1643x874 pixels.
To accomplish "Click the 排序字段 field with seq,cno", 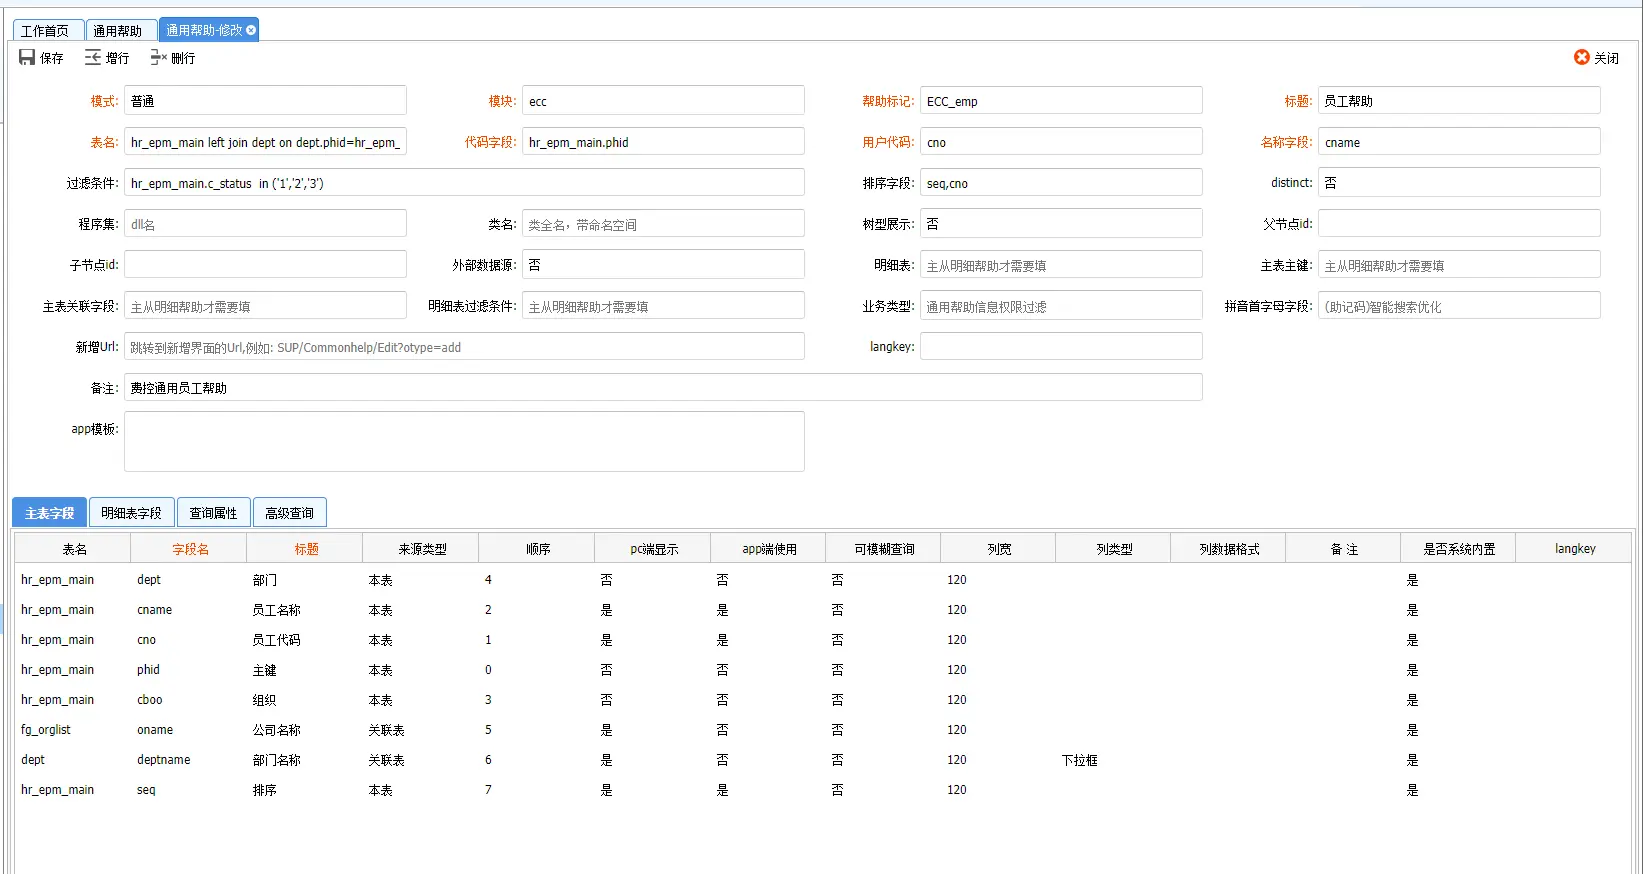I will pos(1061,182).
